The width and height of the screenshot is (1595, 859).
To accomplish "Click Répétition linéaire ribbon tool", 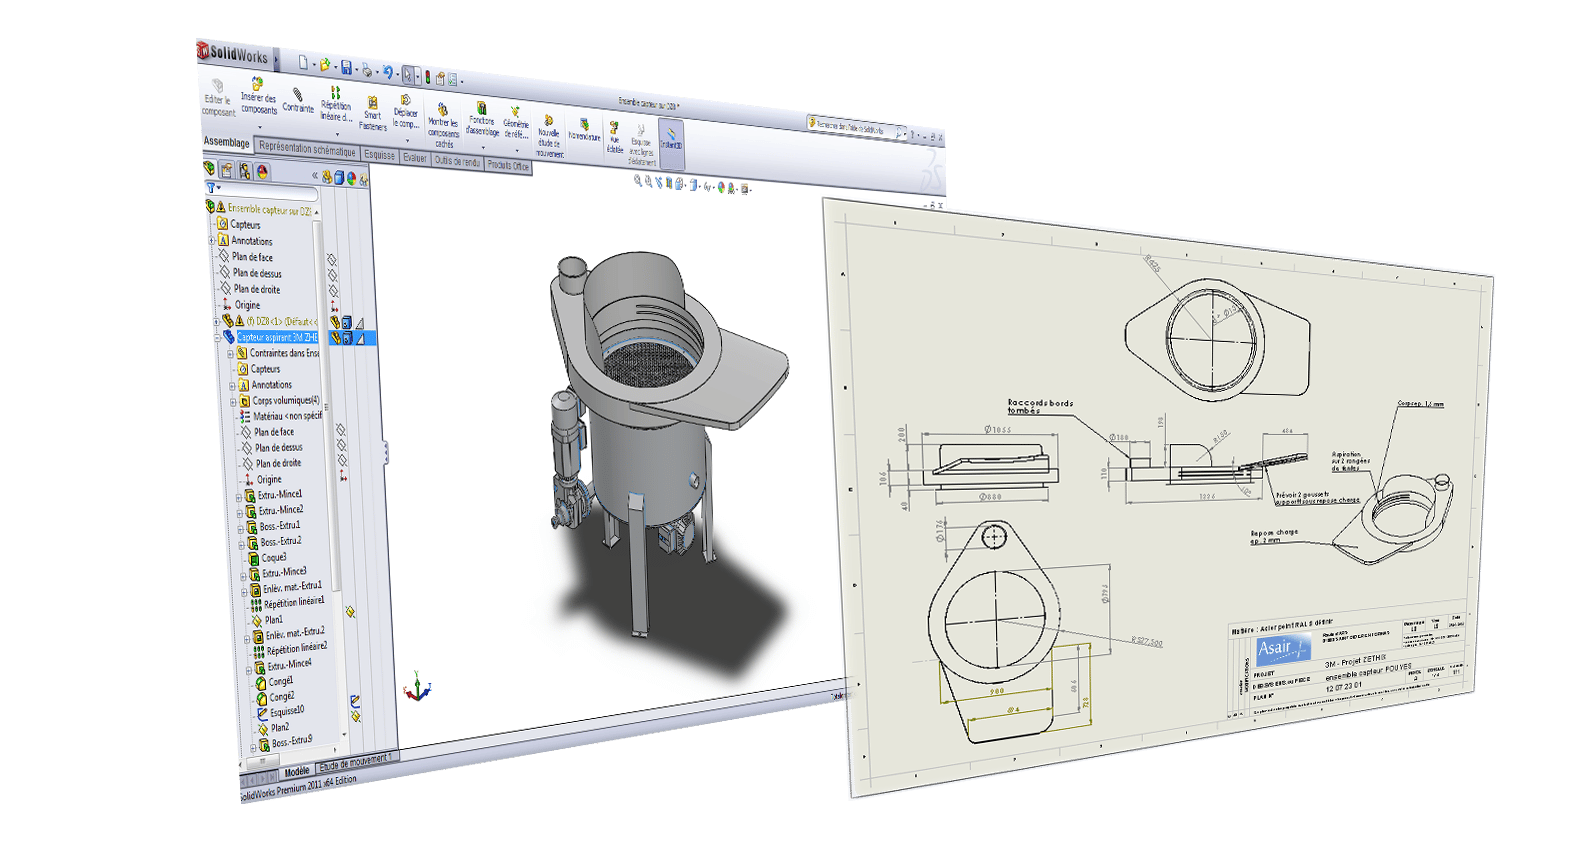I will pyautogui.click(x=336, y=104).
